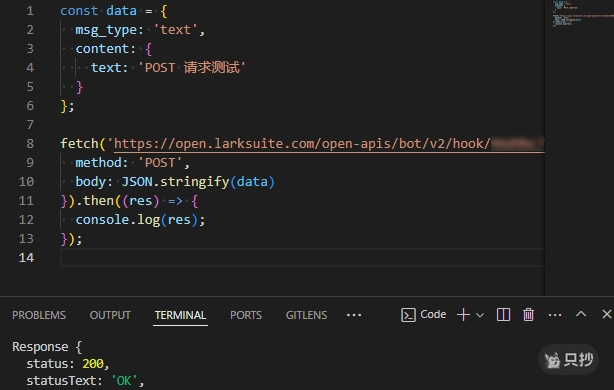Viewport: 614px width, 390px height.
Task: Click the 'POST 请求测试' string value
Action: coord(192,67)
